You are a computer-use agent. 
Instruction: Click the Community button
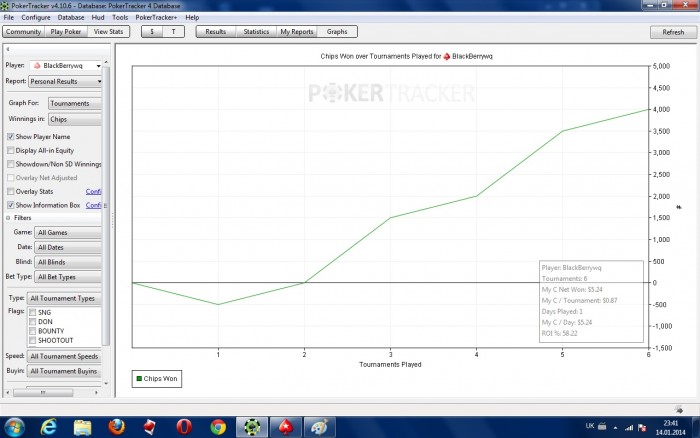coord(23,32)
